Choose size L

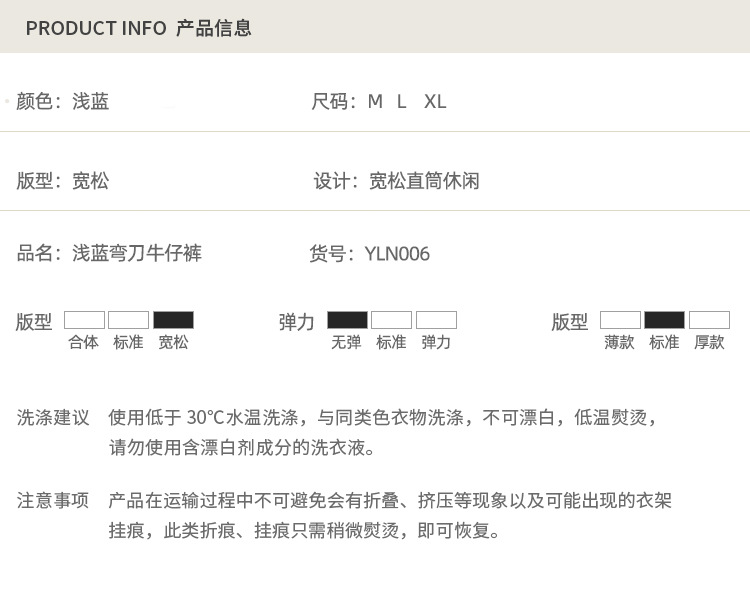click(402, 101)
